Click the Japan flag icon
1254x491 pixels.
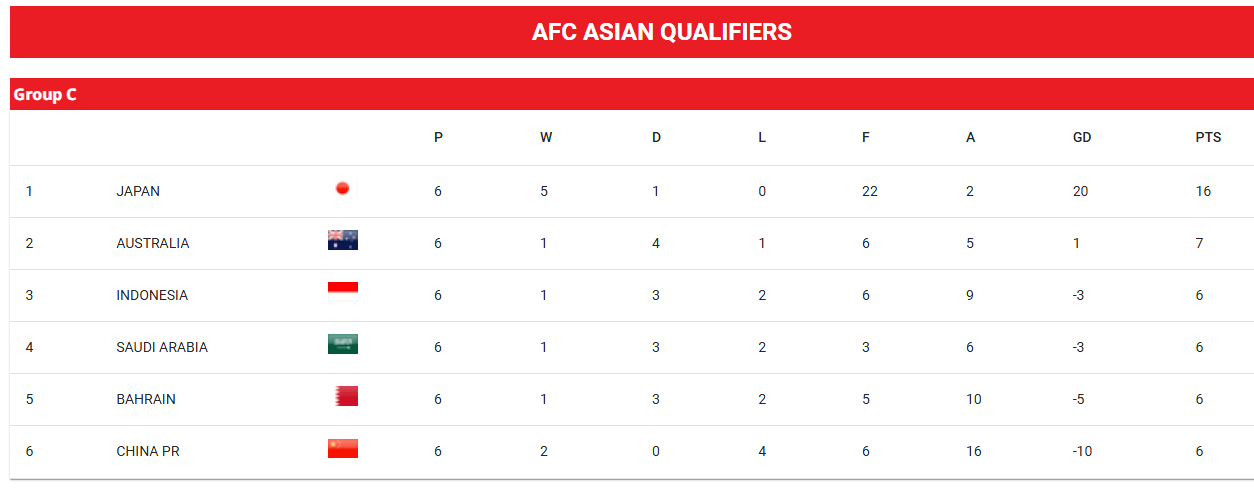pyautogui.click(x=342, y=188)
